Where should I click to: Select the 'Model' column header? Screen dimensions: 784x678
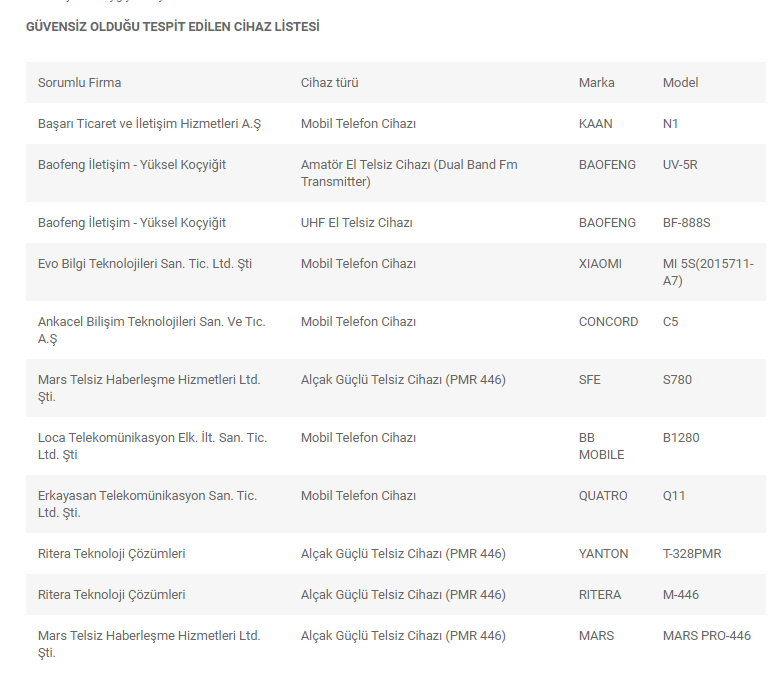pos(680,82)
